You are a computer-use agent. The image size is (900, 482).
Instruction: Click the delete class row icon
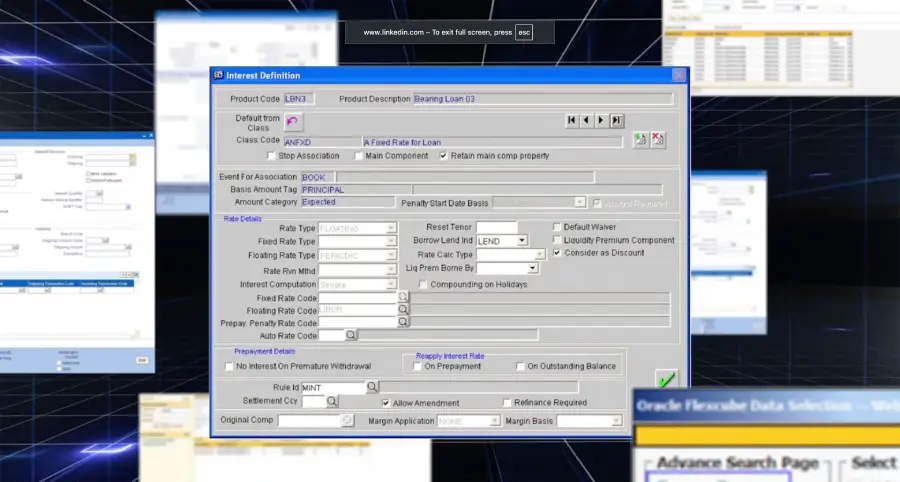tap(658, 140)
